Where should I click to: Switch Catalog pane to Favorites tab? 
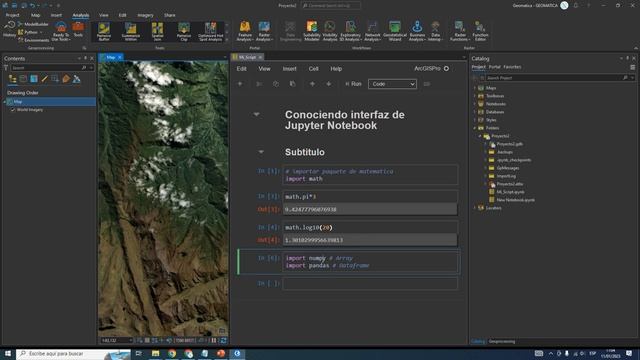(x=512, y=67)
